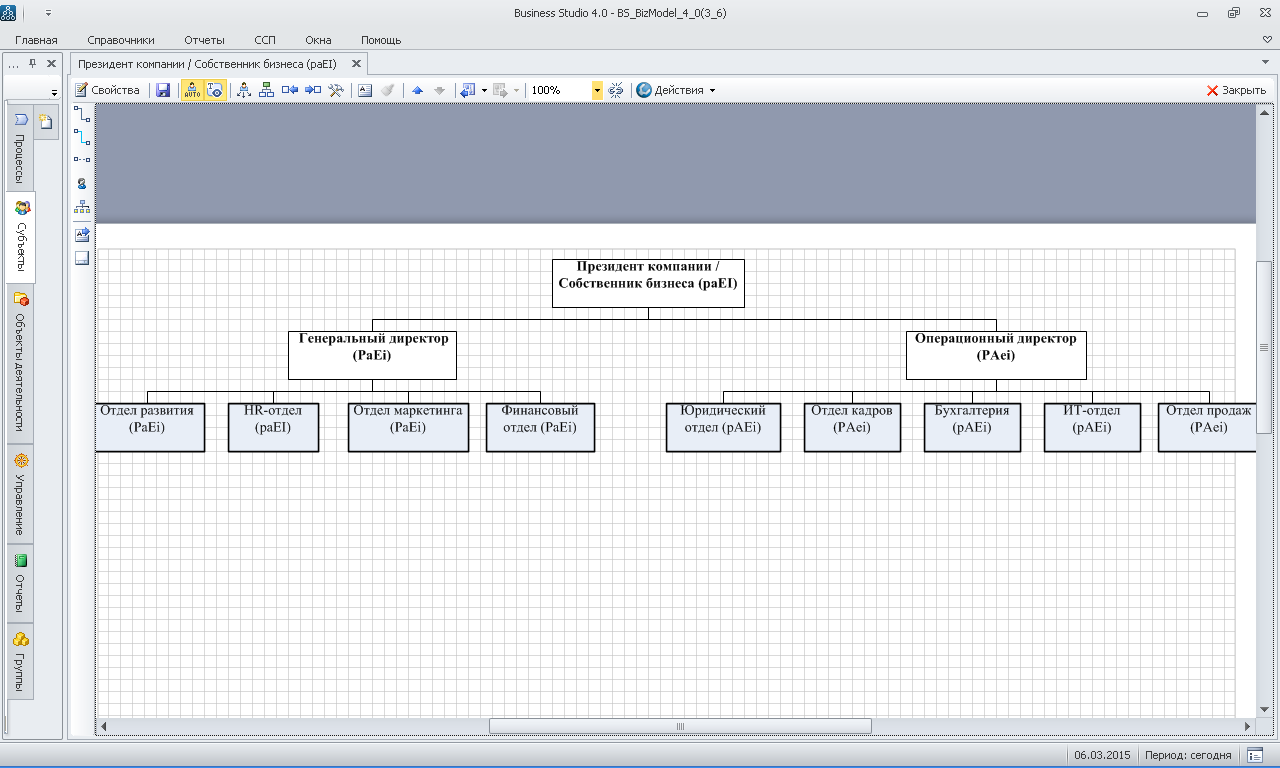The width and height of the screenshot is (1280, 768).
Task: Switch to the Процессы side tab
Action: point(19,148)
